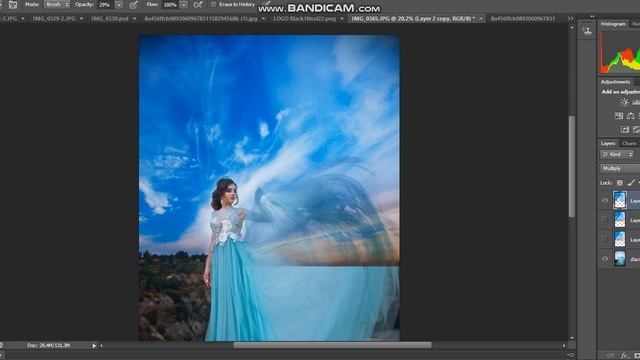Close the IMG_0330.psd tab
Image resolution: width=640 pixels, height=360 pixels.
click(x=134, y=19)
